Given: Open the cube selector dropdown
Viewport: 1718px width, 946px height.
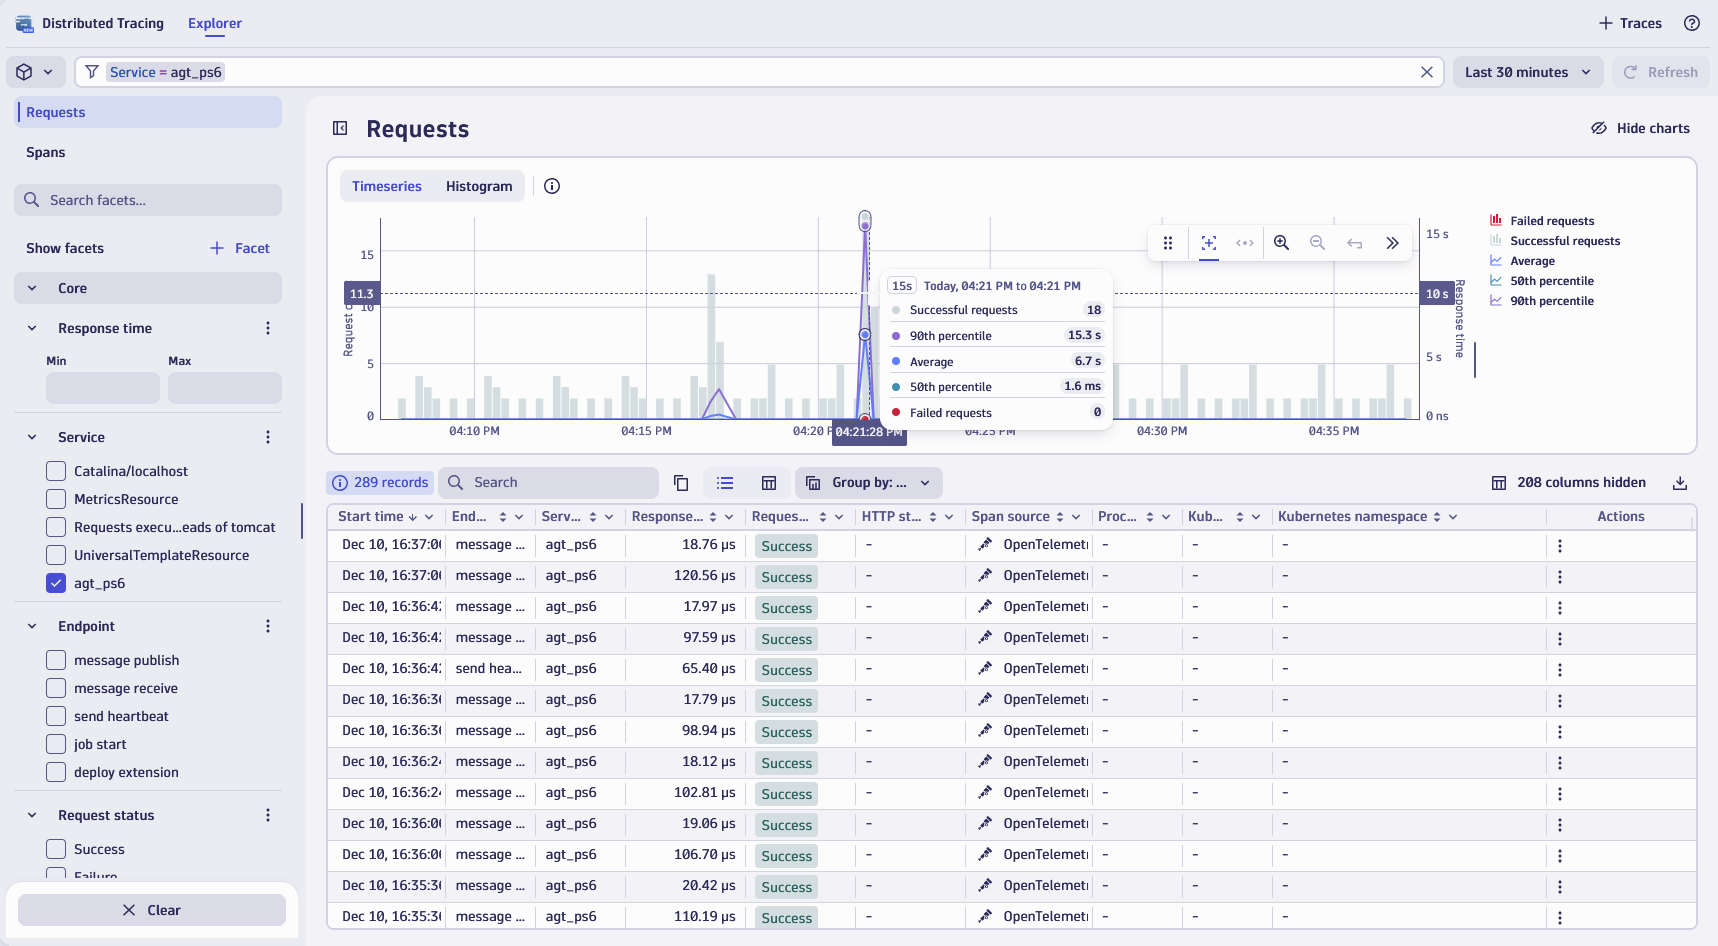Looking at the screenshot, I should point(35,72).
